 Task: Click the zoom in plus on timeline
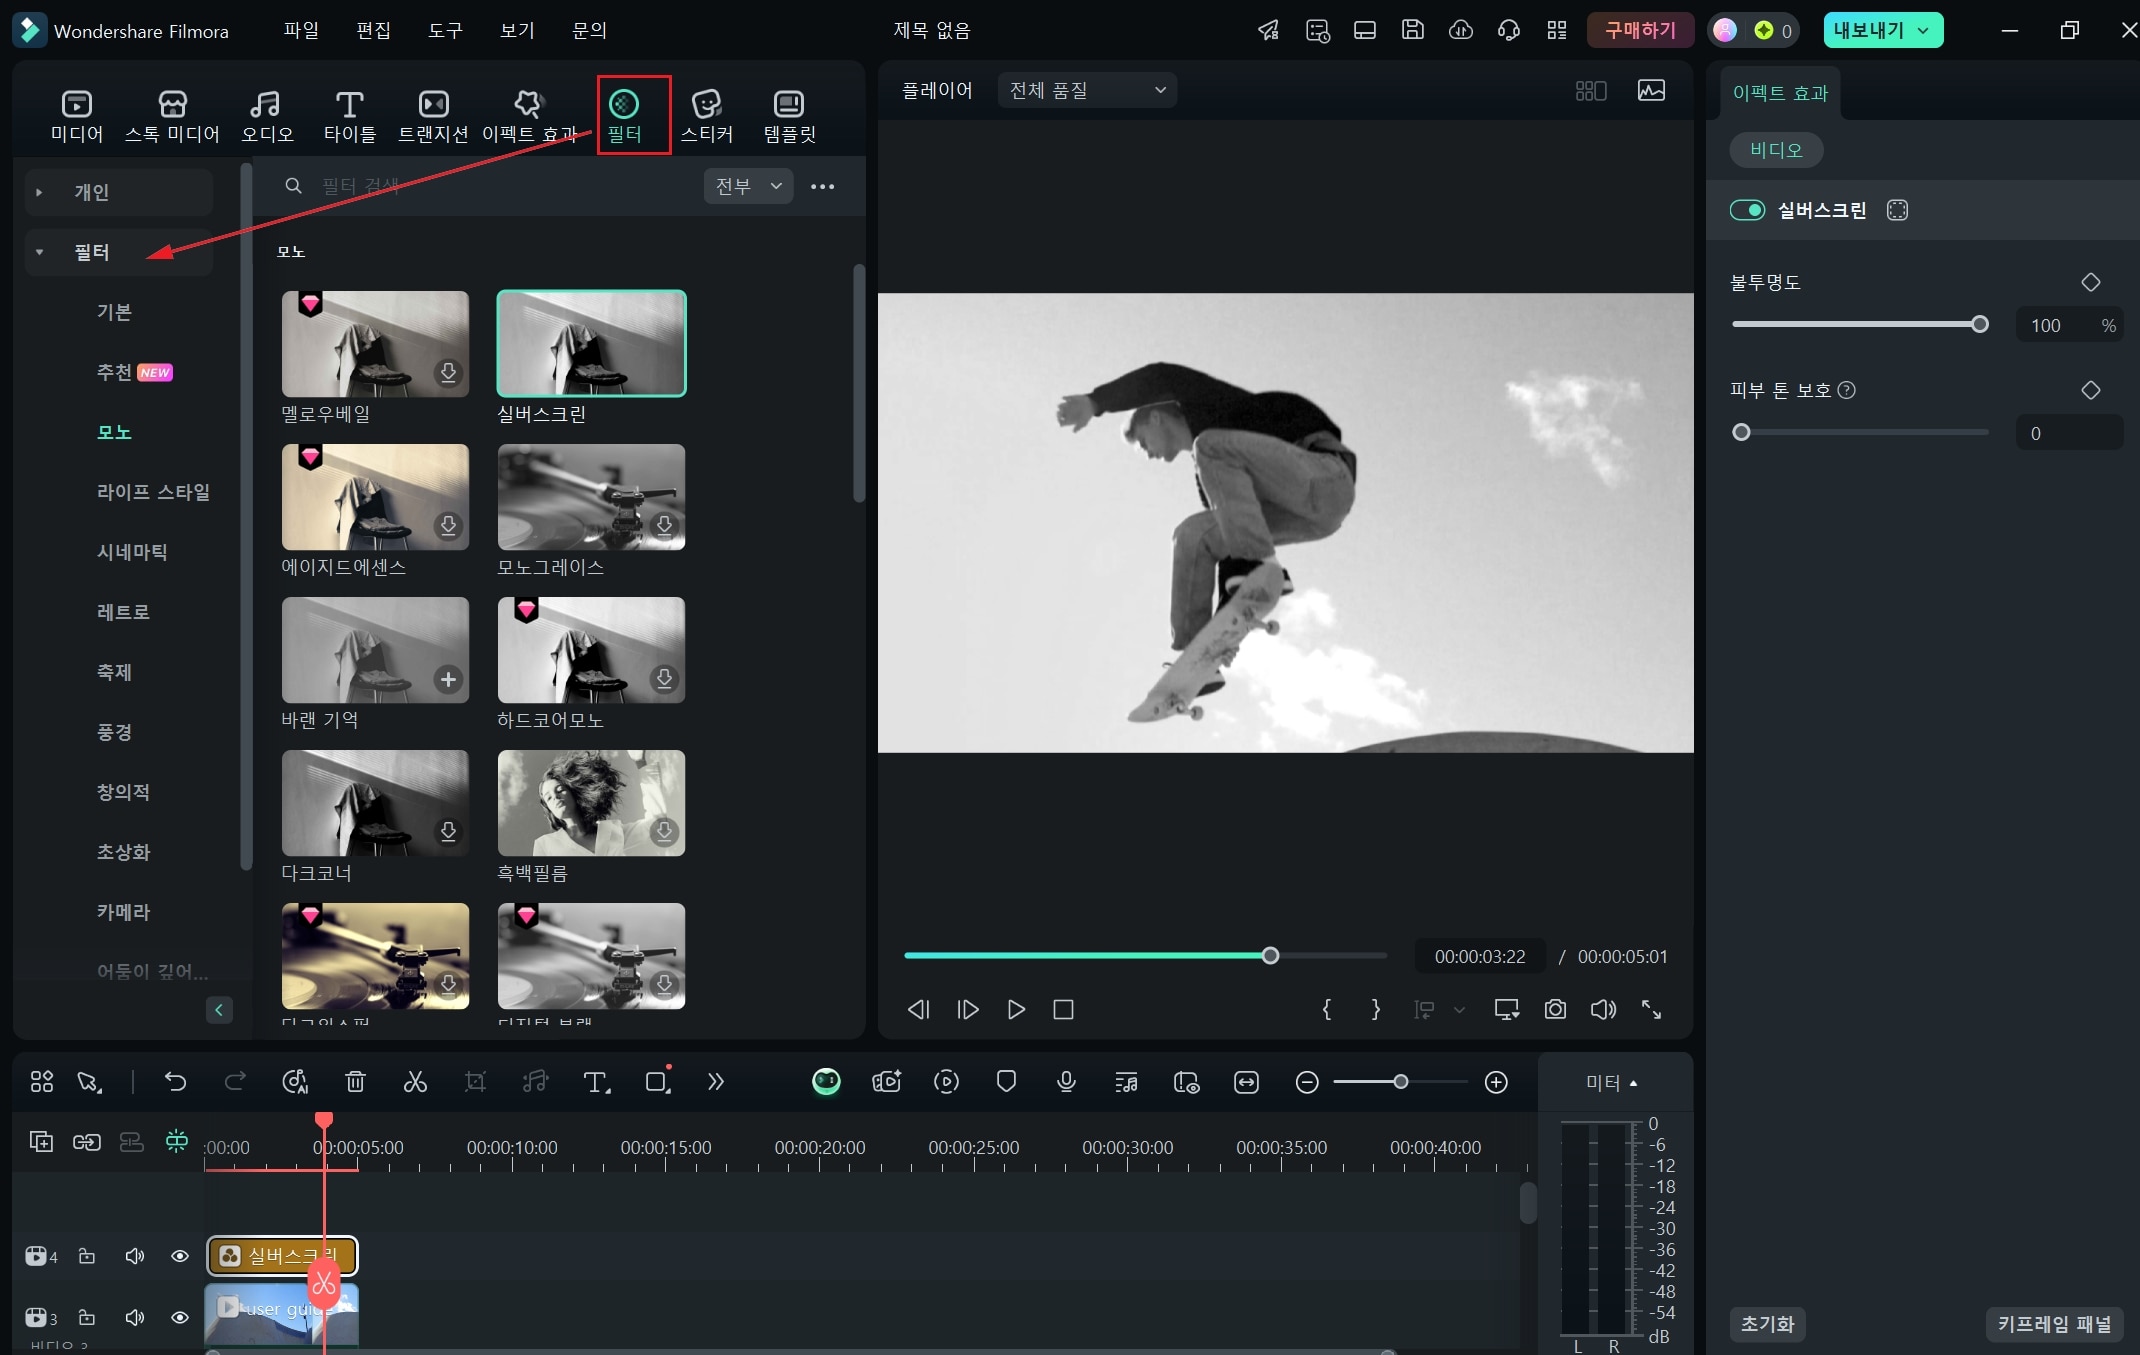[1496, 1081]
